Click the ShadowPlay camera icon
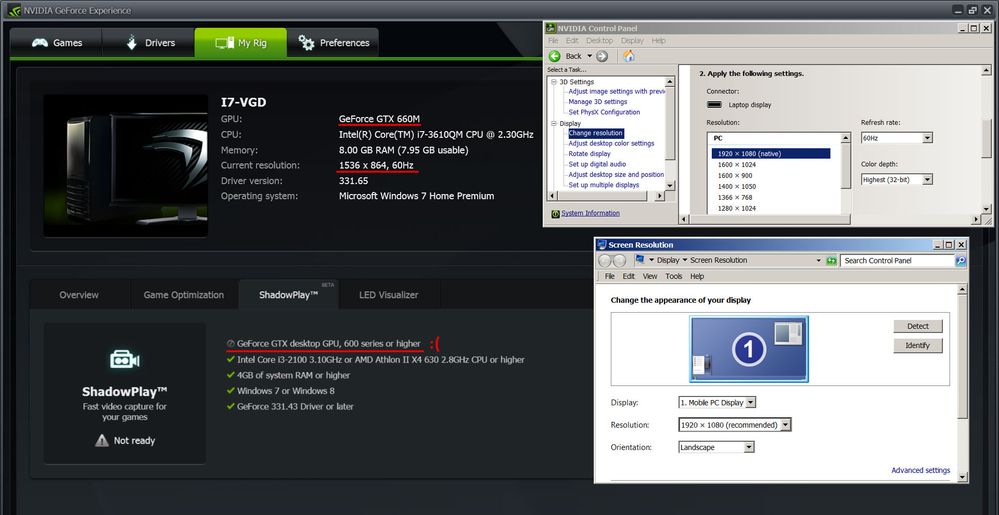999x515 pixels. tap(124, 359)
